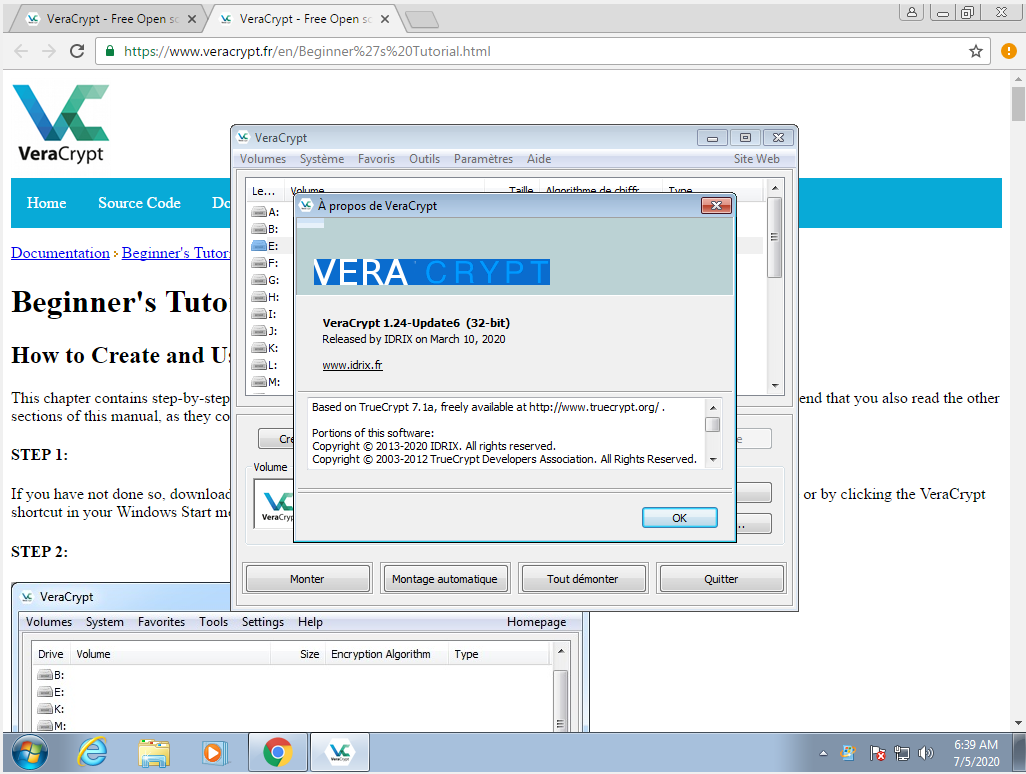
Task: Go to Home in the site navigation bar
Action: coord(46,203)
